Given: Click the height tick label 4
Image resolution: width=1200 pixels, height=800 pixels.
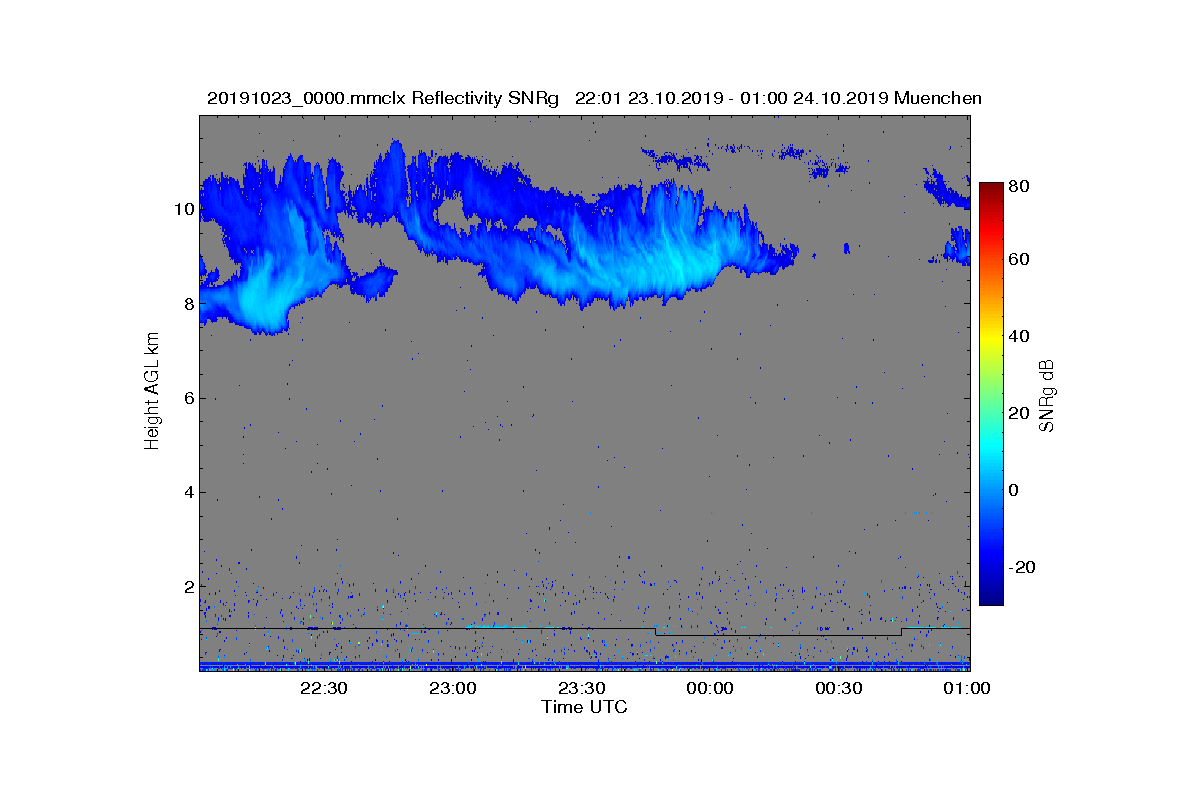Looking at the screenshot, I should click(x=187, y=492).
